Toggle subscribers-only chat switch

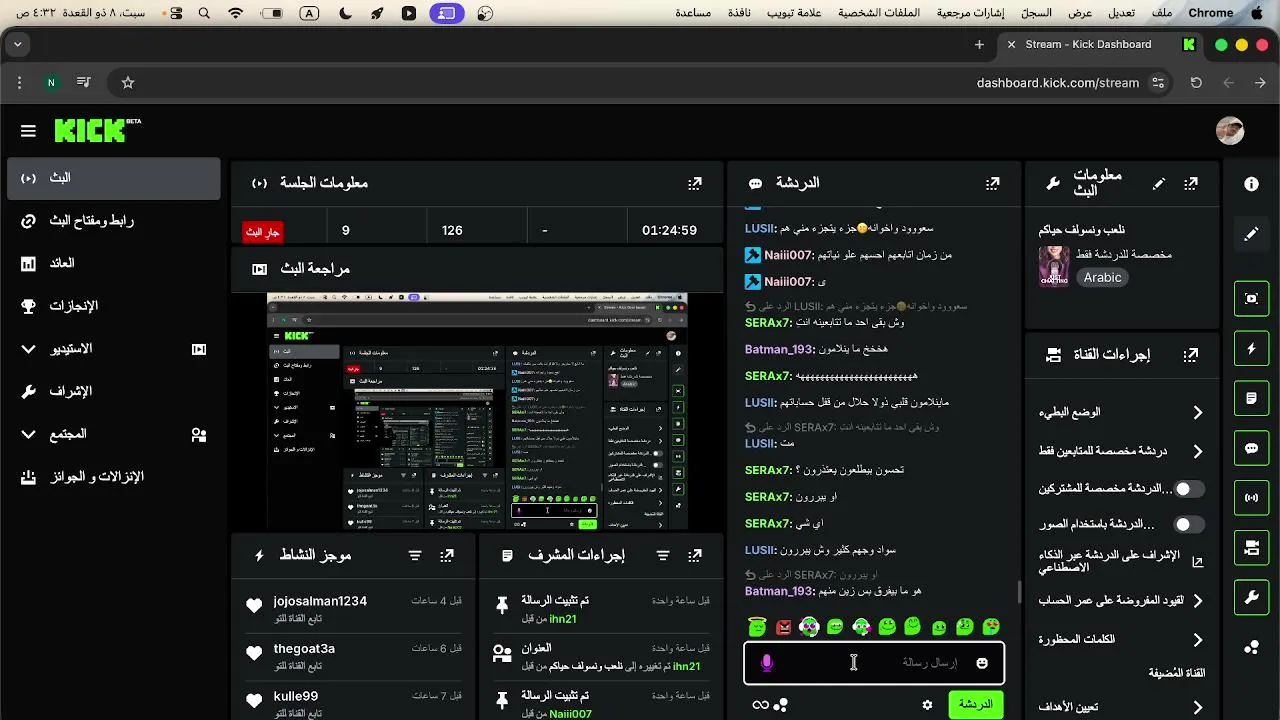tap(1189, 489)
